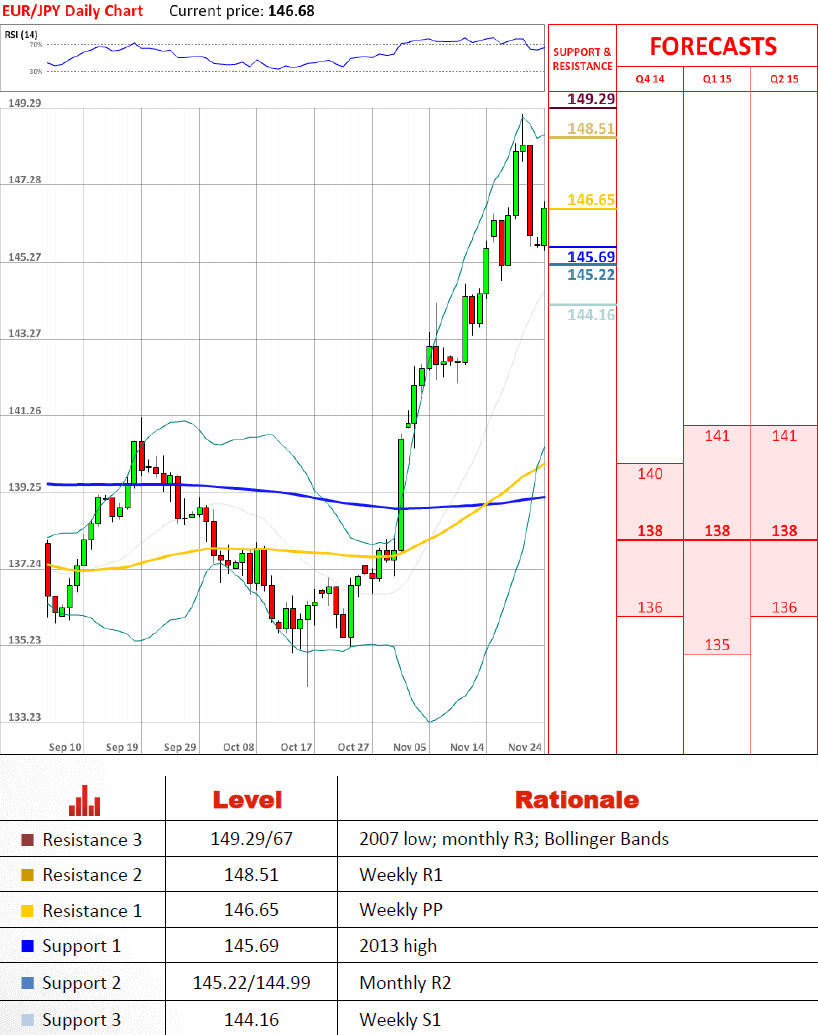This screenshot has width=818, height=1035.
Task: Click the 149.29 level in the resistance column
Action: pos(591,99)
